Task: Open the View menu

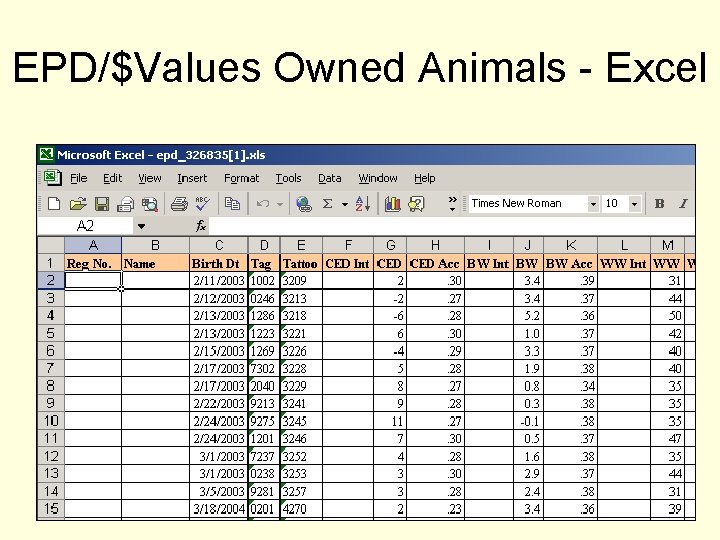Action: pos(150,178)
